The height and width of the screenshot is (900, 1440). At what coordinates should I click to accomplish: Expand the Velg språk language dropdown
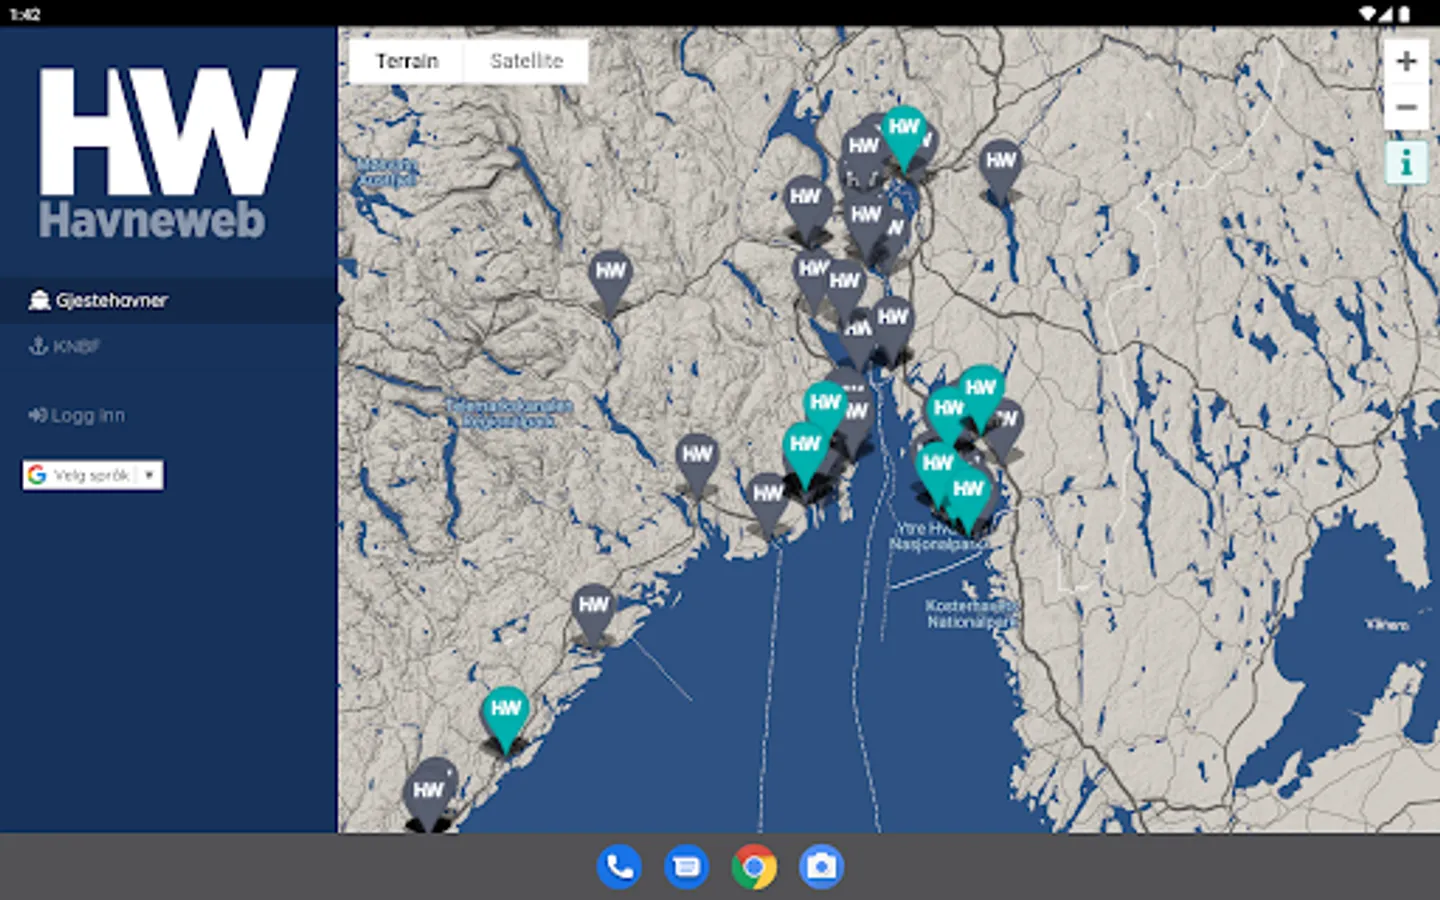(x=93, y=475)
